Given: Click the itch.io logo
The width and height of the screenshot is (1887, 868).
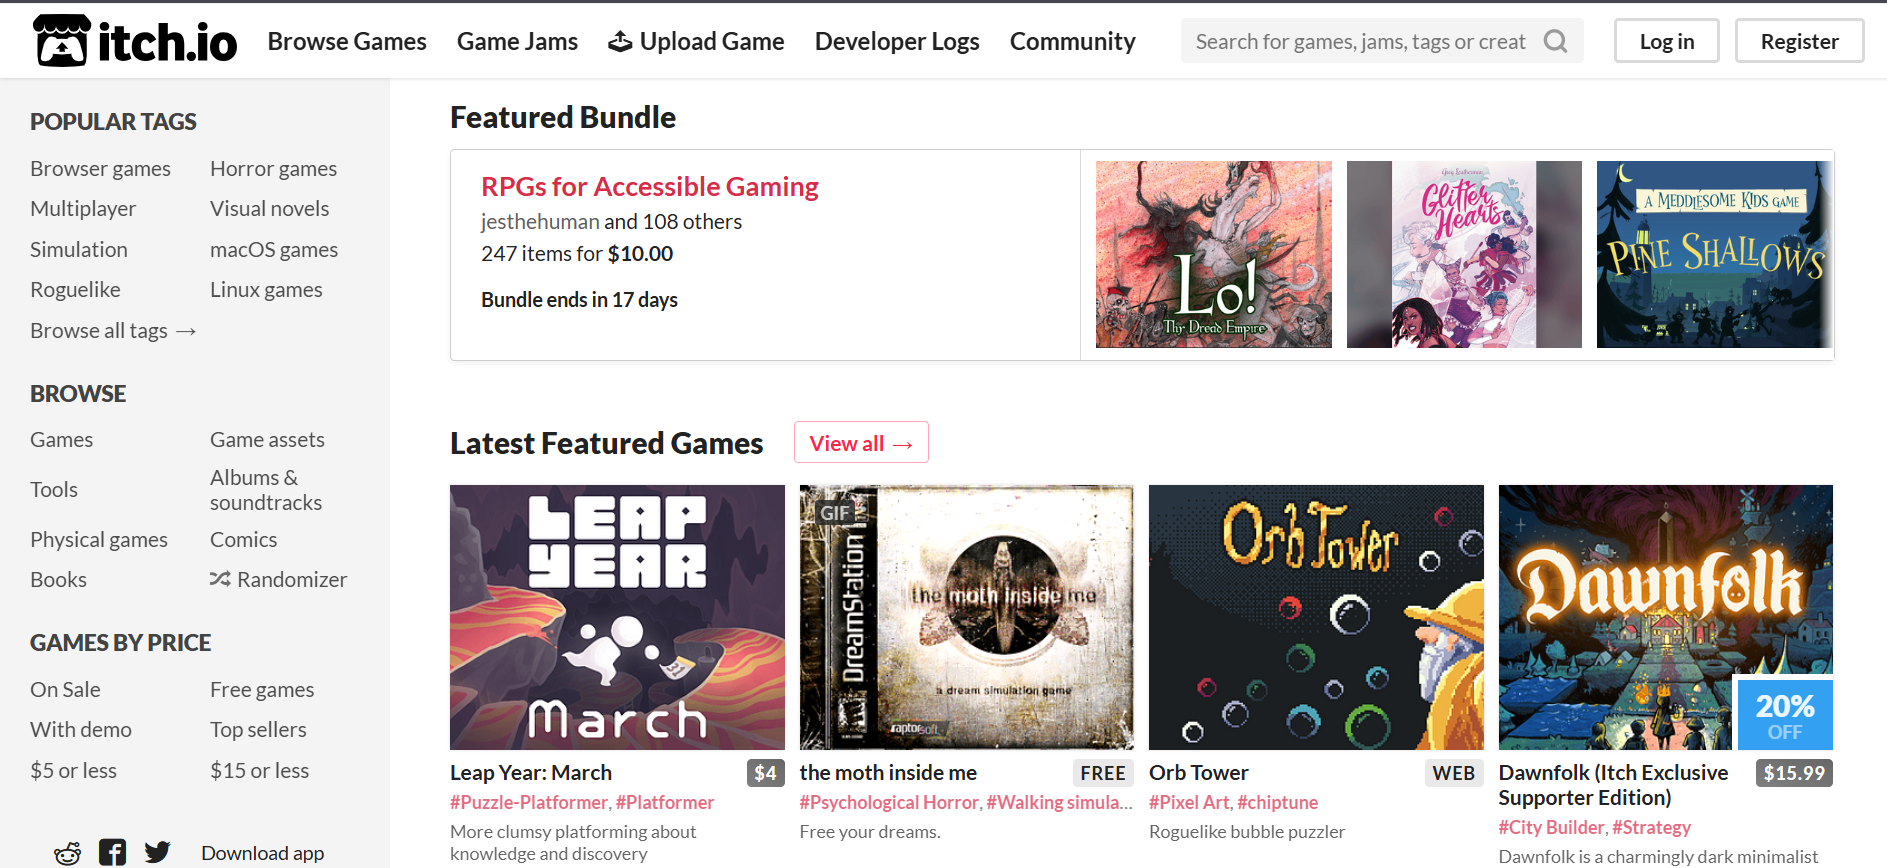Looking at the screenshot, I should 135,41.
